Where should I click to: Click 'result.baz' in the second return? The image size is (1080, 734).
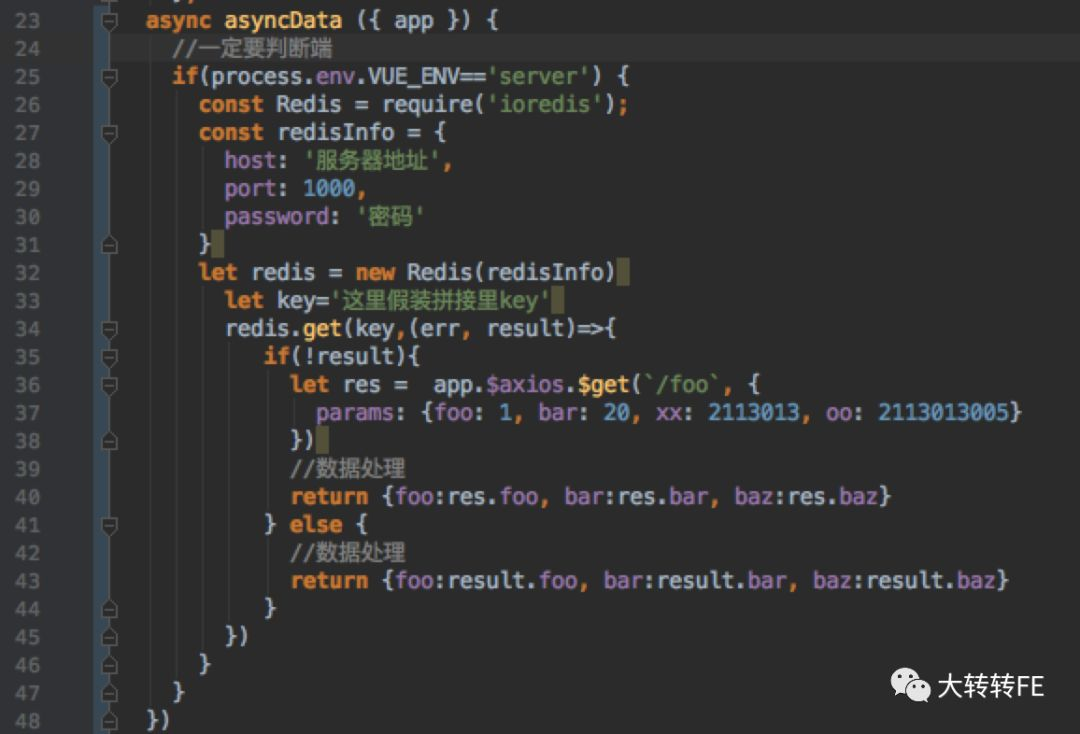pyautogui.click(x=931, y=580)
